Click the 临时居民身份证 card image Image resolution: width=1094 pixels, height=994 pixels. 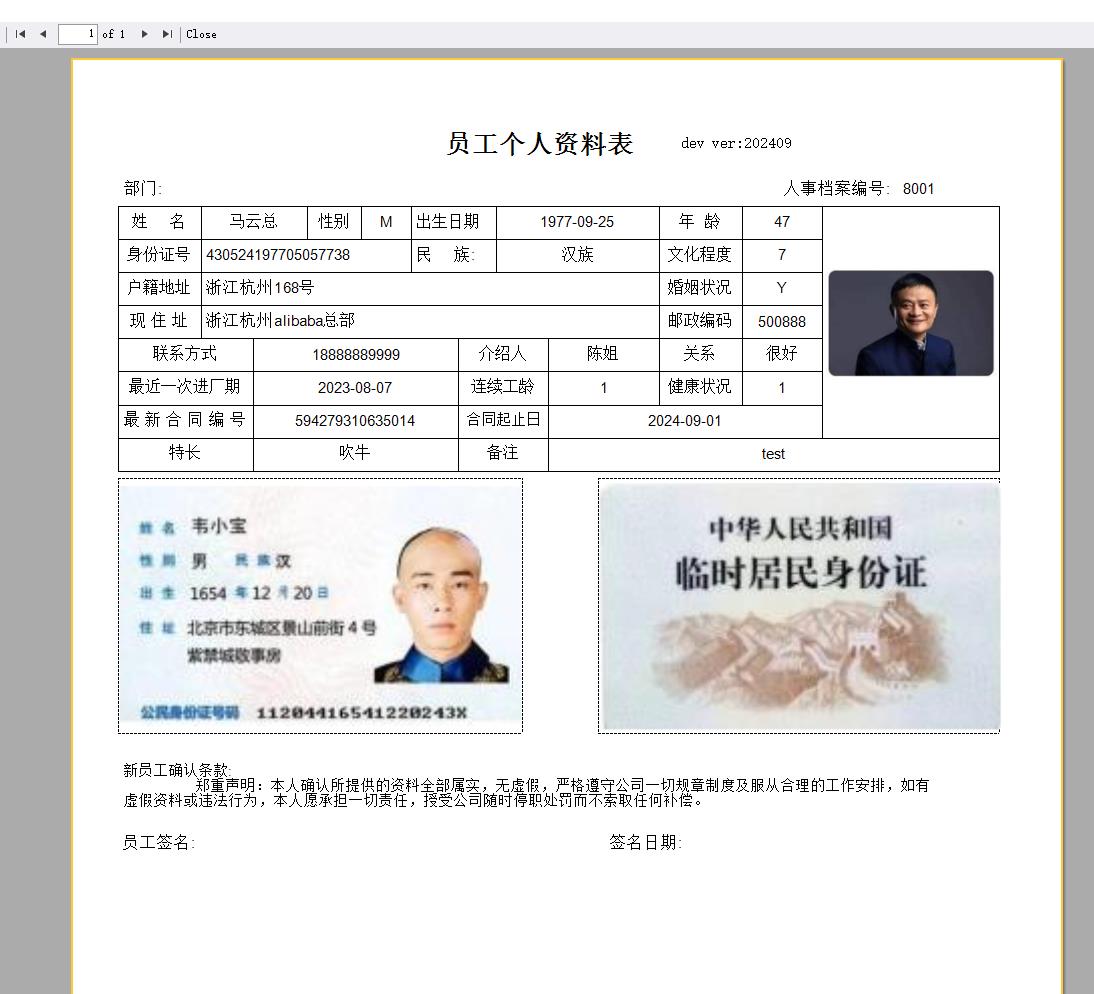coord(798,605)
